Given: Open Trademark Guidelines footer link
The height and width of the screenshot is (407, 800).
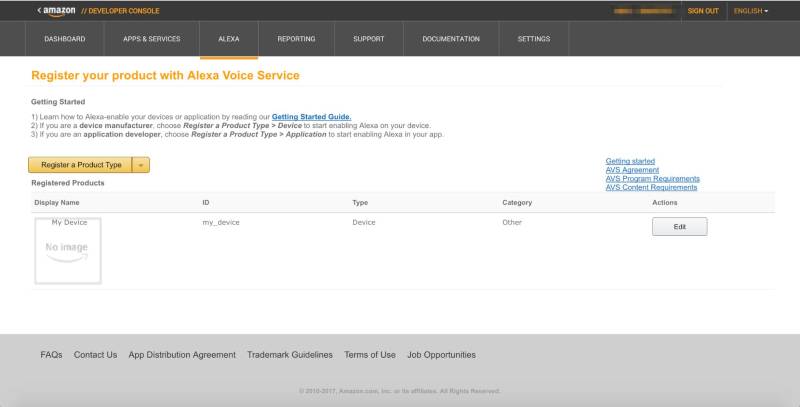Looking at the screenshot, I should (290, 354).
